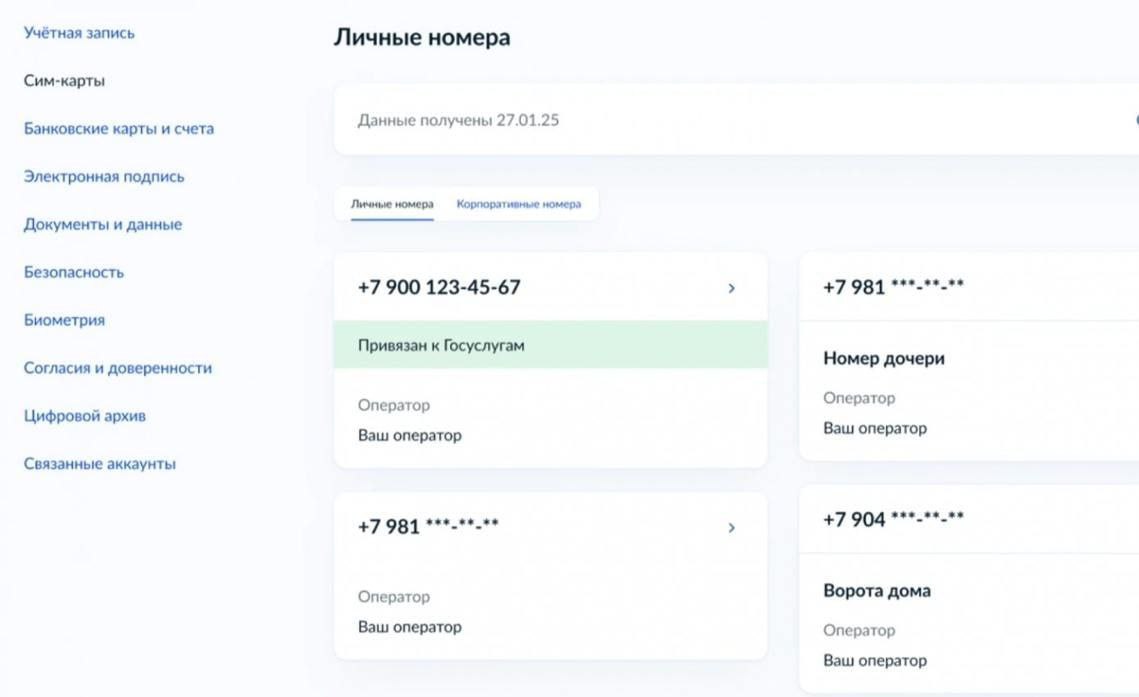Open the Номер дочери number card
The image size is (1139, 697).
883,358
